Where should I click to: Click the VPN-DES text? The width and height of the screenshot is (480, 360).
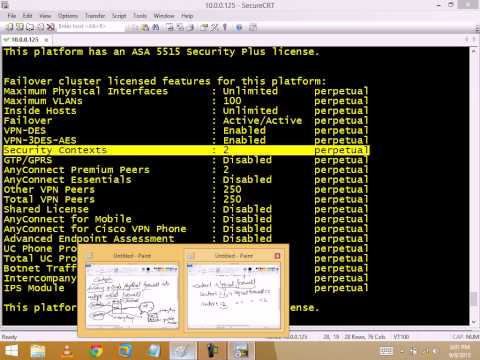(x=25, y=130)
